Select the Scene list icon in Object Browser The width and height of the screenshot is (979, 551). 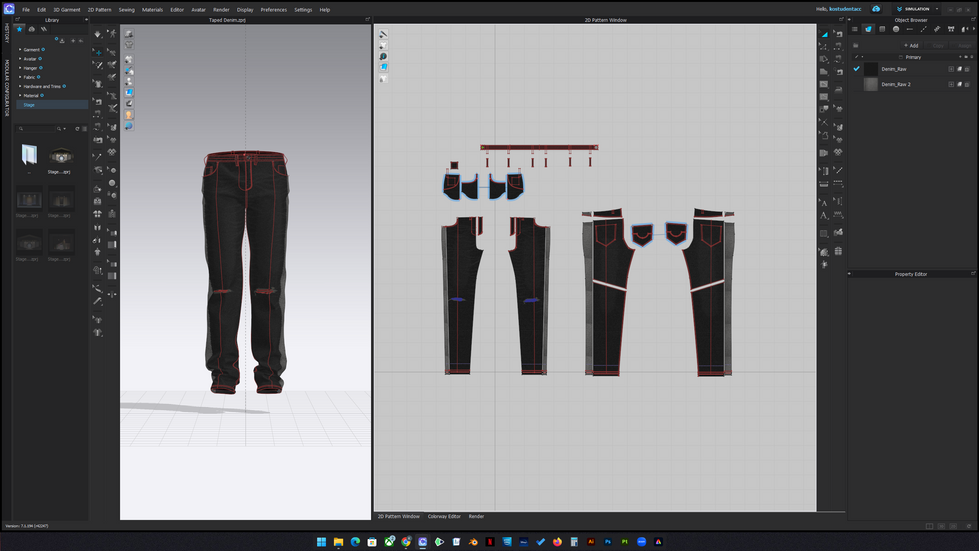[855, 29]
